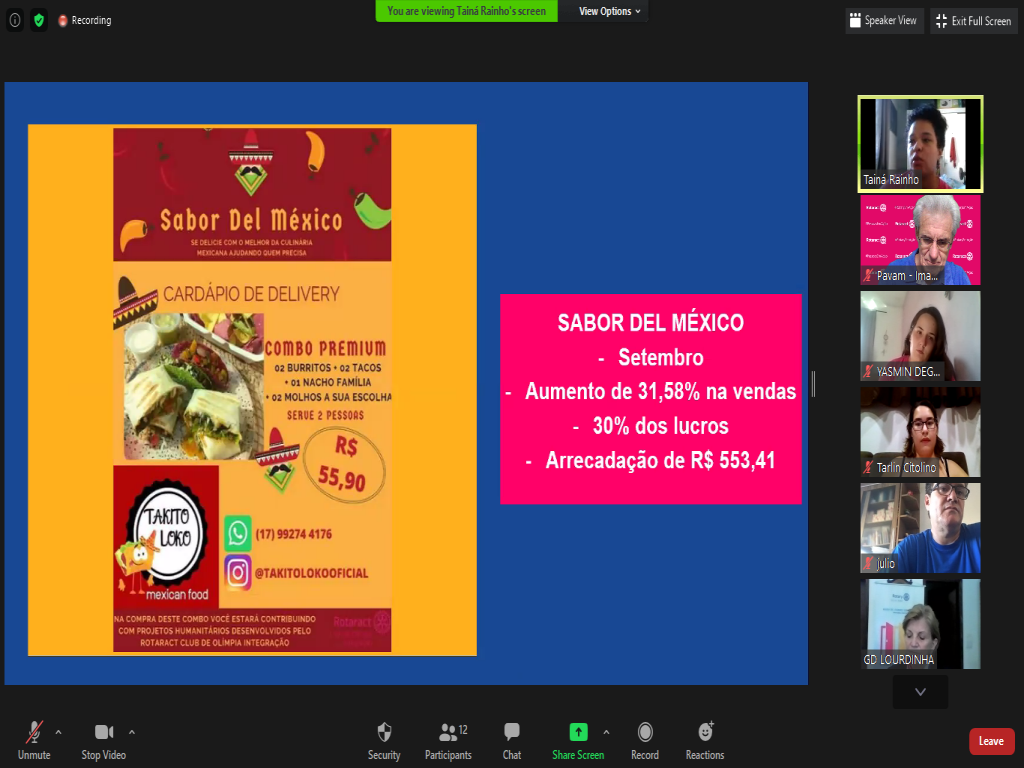This screenshot has height=768, width=1024.
Task: Click the green encryption shield icon
Action: tap(39, 20)
